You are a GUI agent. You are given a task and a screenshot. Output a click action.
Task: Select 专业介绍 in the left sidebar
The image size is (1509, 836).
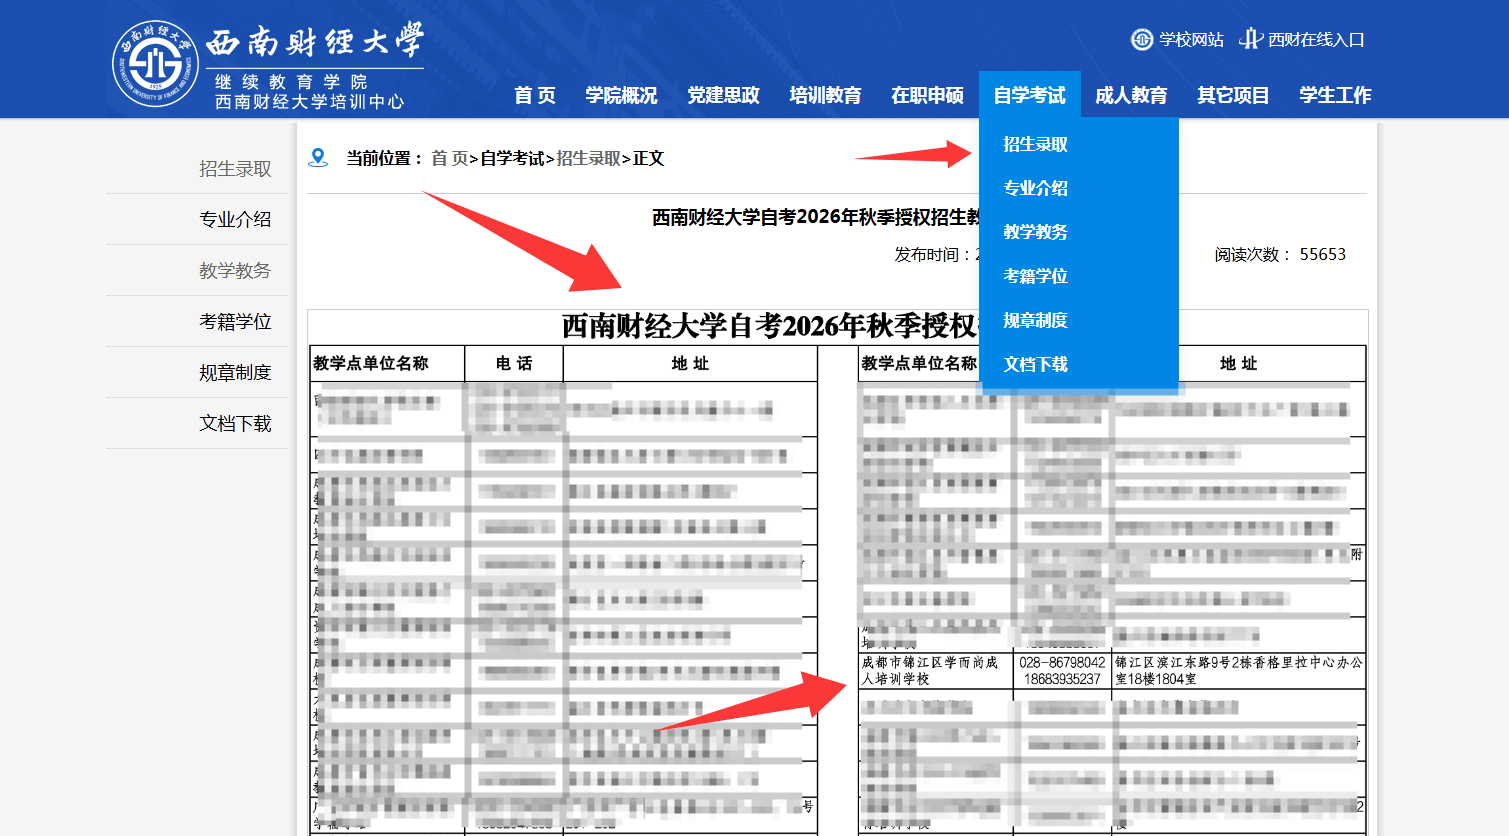pos(235,220)
